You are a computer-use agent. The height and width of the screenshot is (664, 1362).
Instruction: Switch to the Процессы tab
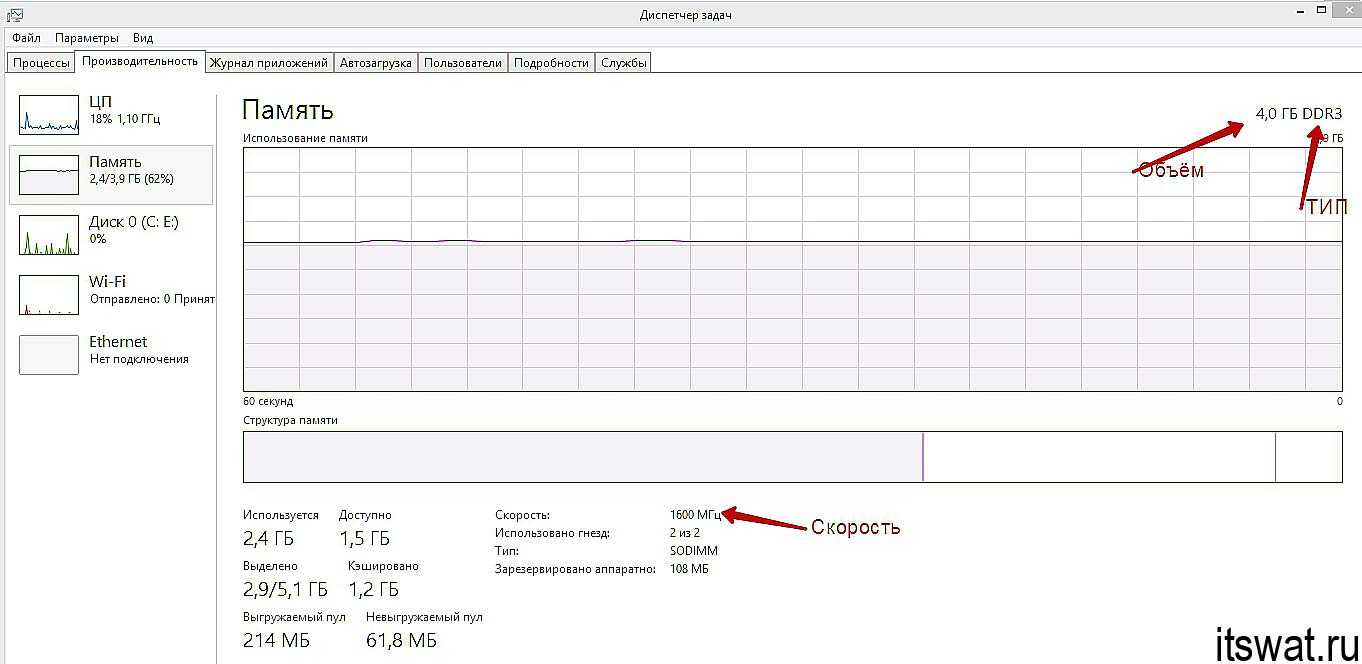(x=41, y=63)
